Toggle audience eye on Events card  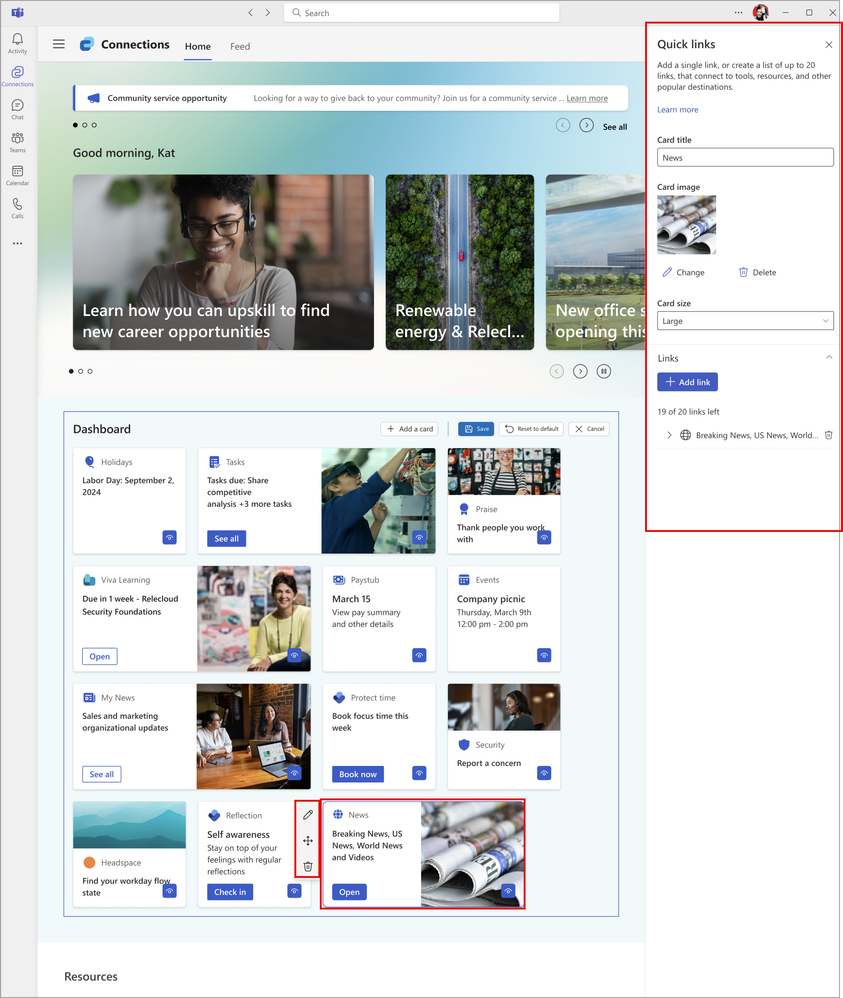[544, 655]
